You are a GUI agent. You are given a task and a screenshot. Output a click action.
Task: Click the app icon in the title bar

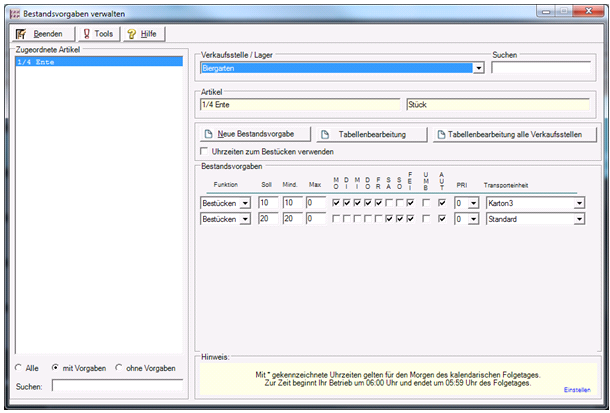coord(15,14)
